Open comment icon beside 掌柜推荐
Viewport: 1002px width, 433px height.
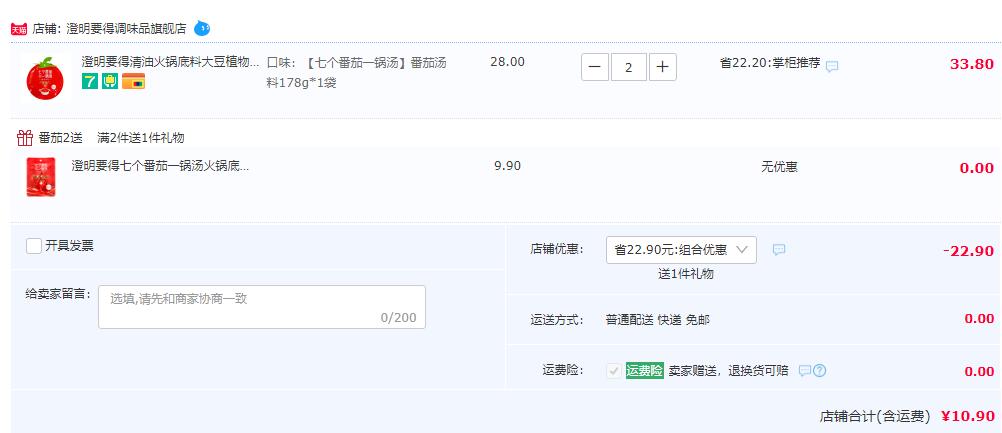(x=832, y=66)
